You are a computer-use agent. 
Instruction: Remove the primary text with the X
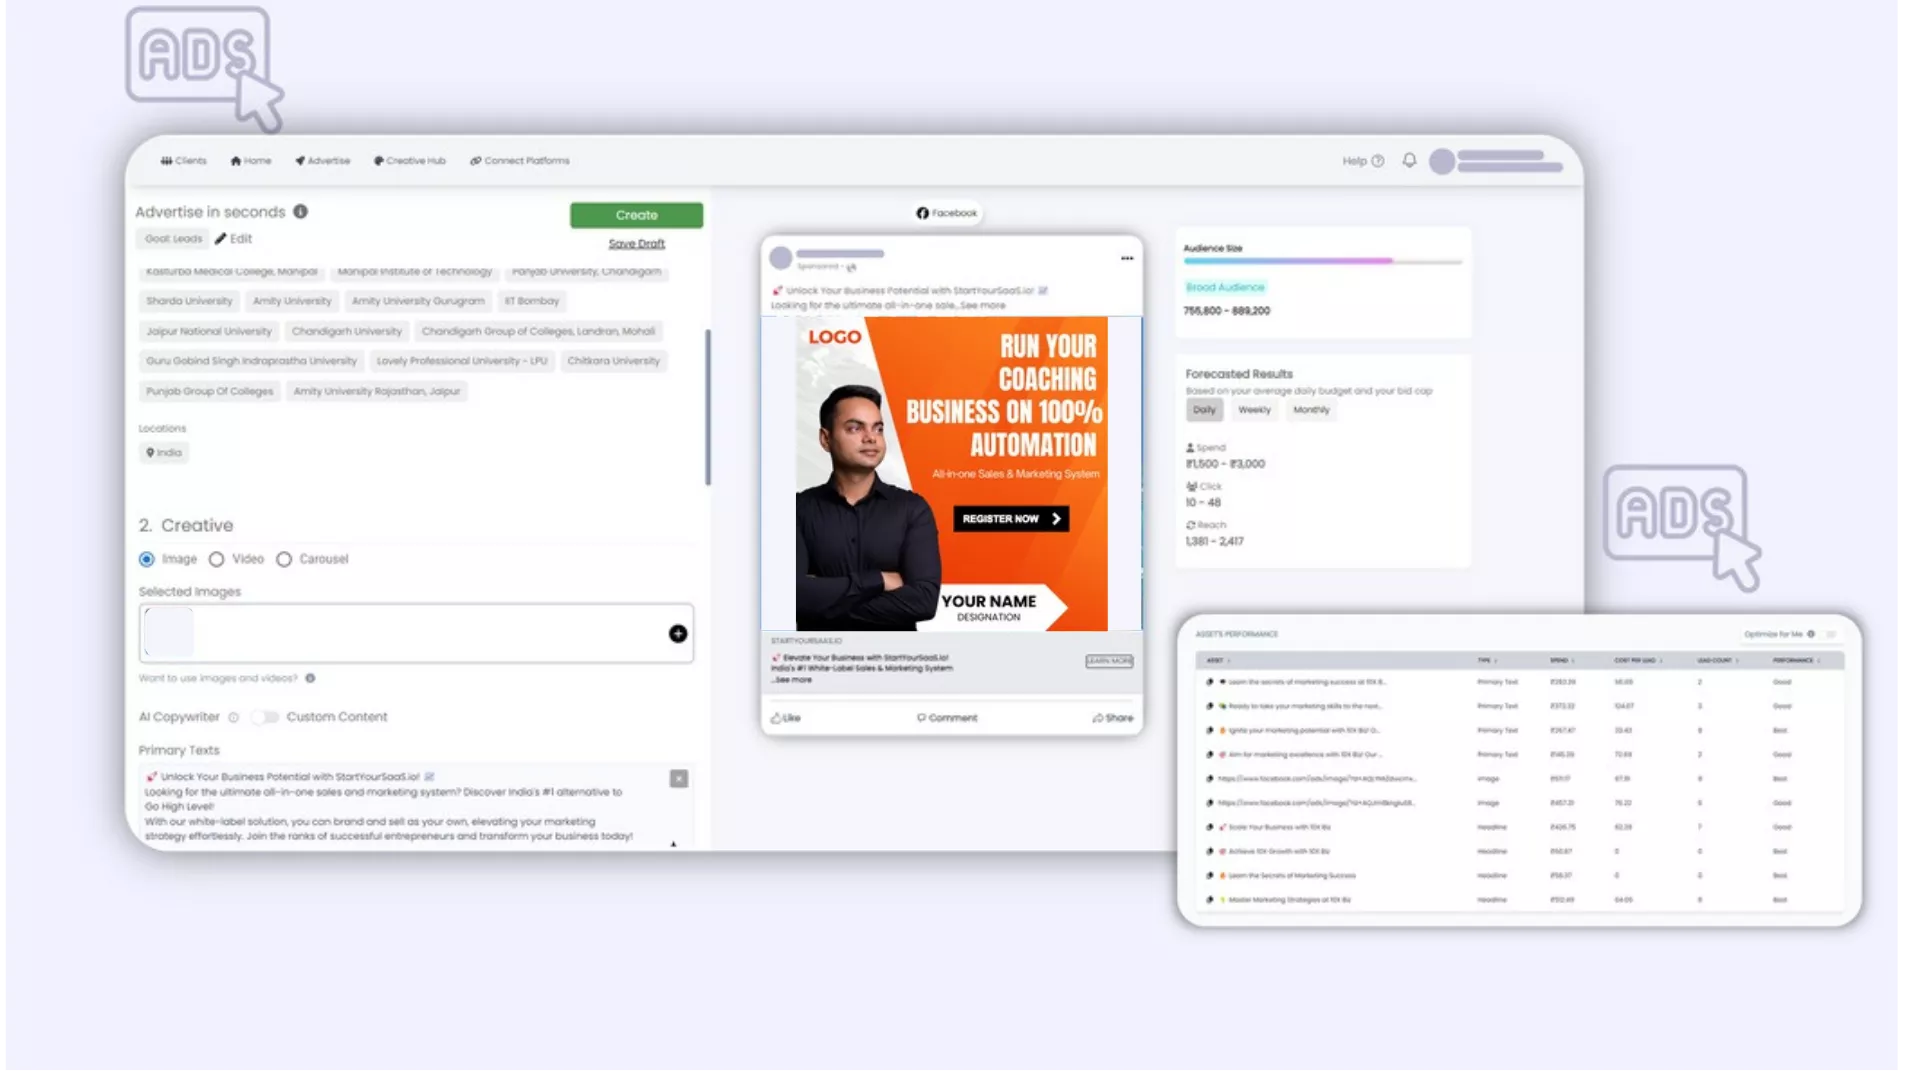coord(679,779)
